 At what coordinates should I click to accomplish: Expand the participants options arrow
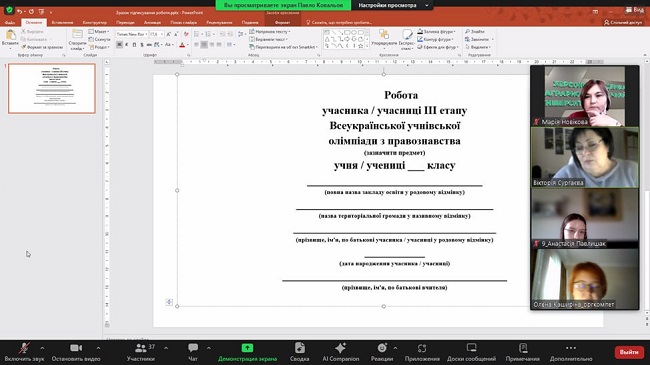pyautogui.click(x=166, y=348)
